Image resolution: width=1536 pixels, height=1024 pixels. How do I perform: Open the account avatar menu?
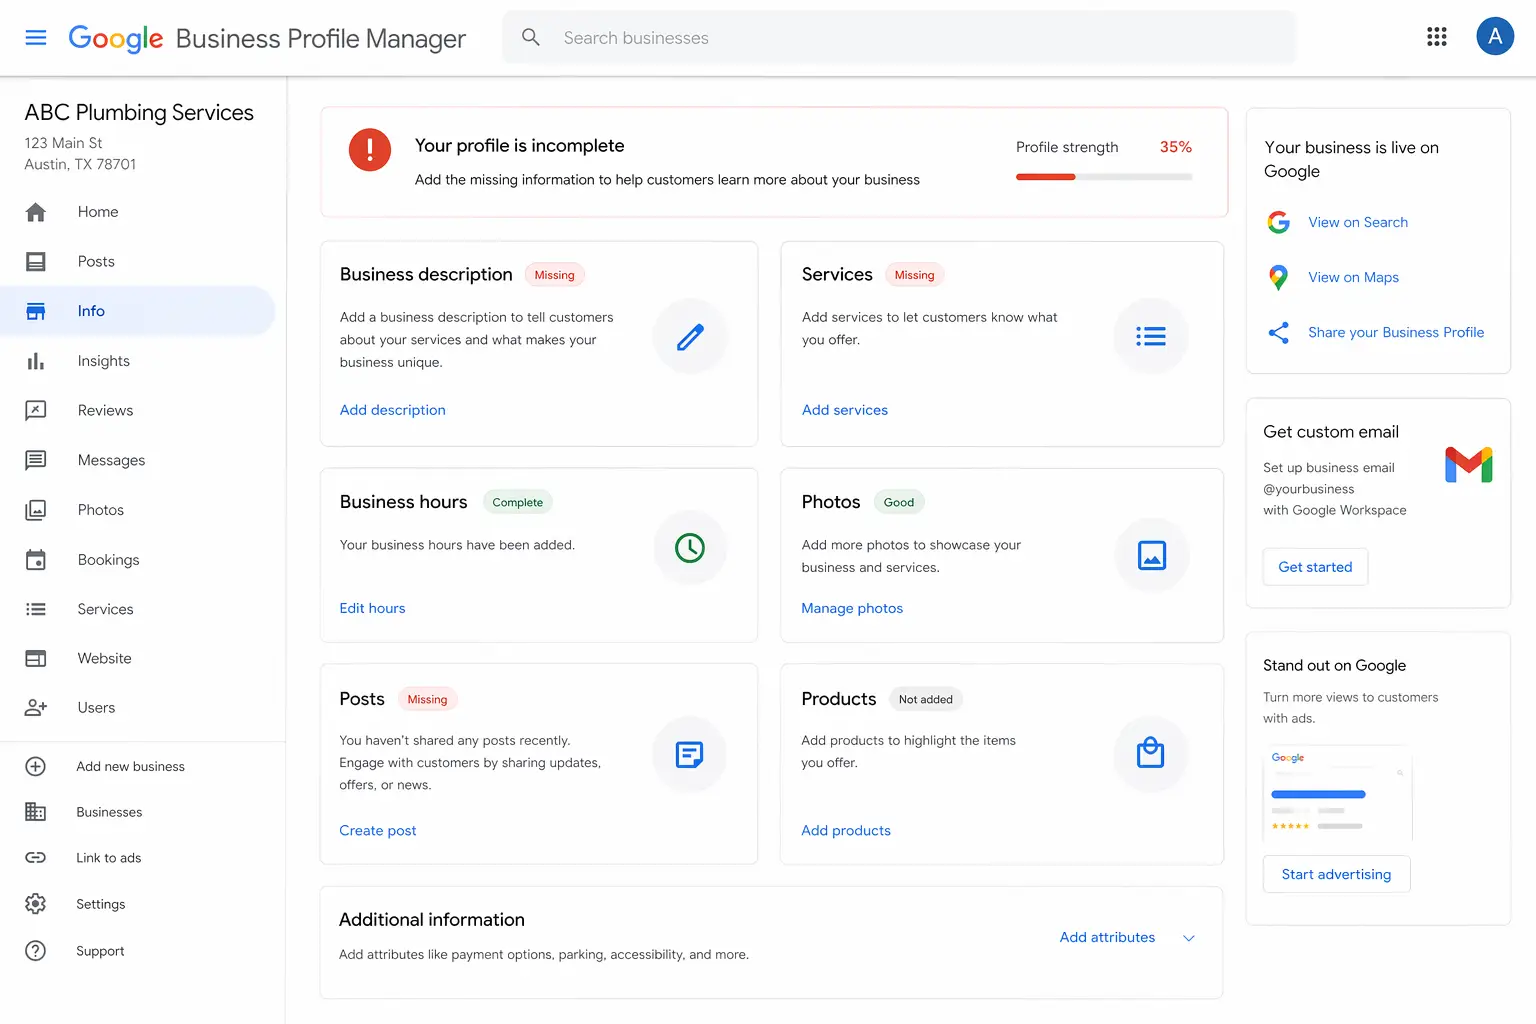[1494, 37]
